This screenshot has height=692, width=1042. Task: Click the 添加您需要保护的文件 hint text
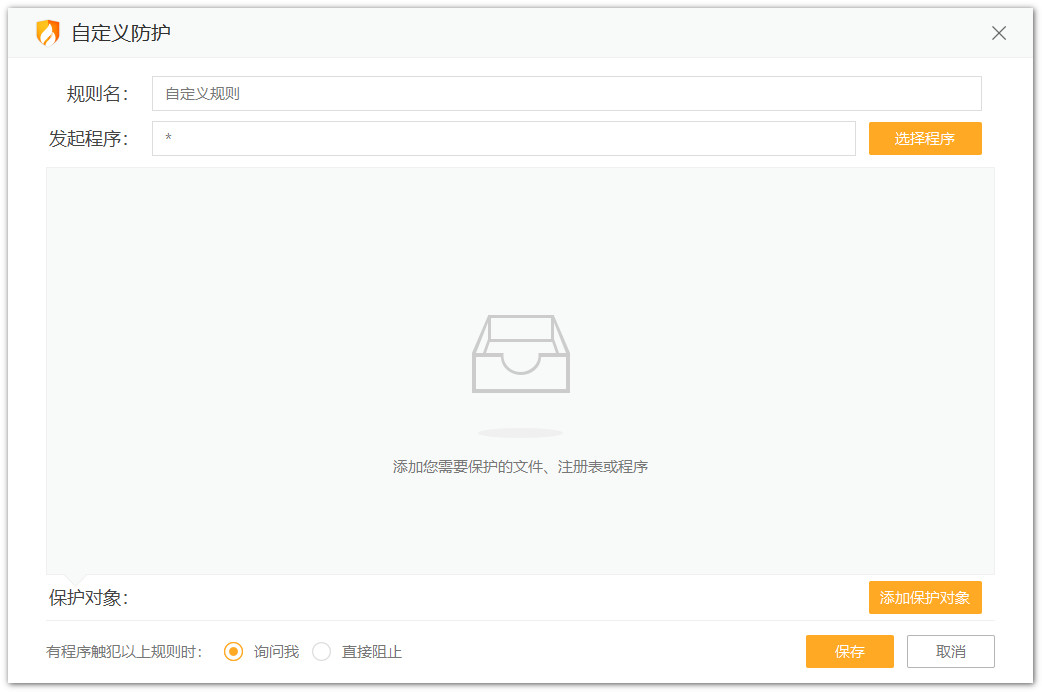coord(521,466)
